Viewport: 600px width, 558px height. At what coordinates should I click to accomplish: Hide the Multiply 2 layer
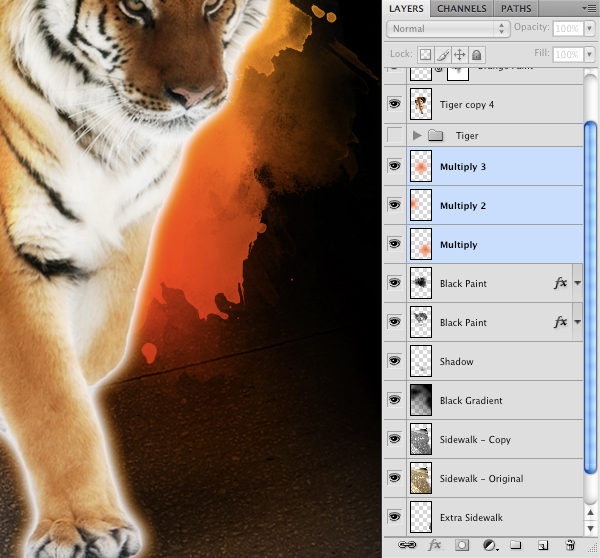pyautogui.click(x=395, y=205)
